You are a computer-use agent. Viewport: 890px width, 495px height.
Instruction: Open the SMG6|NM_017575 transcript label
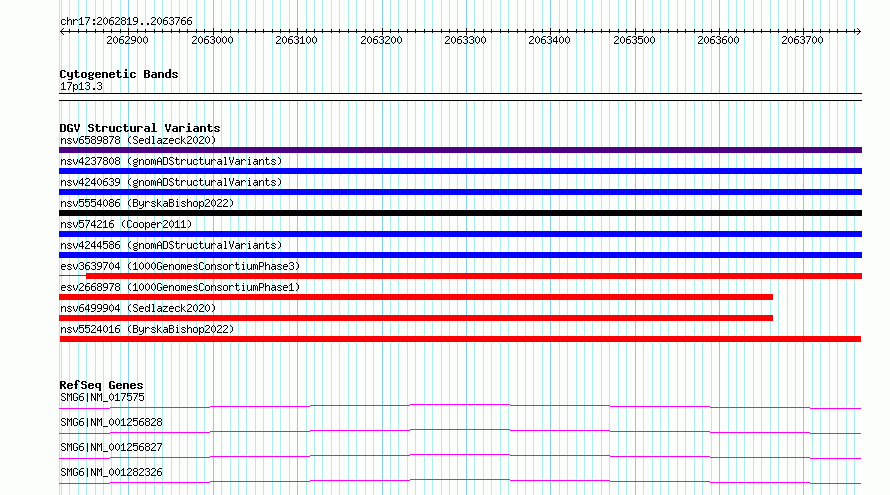102,397
